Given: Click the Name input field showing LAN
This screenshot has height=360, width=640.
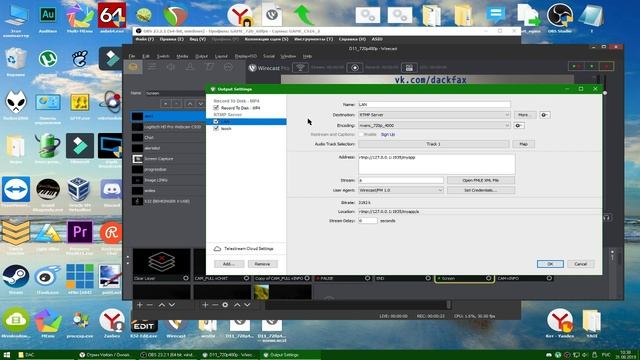Looking at the screenshot, I should click(x=434, y=104).
